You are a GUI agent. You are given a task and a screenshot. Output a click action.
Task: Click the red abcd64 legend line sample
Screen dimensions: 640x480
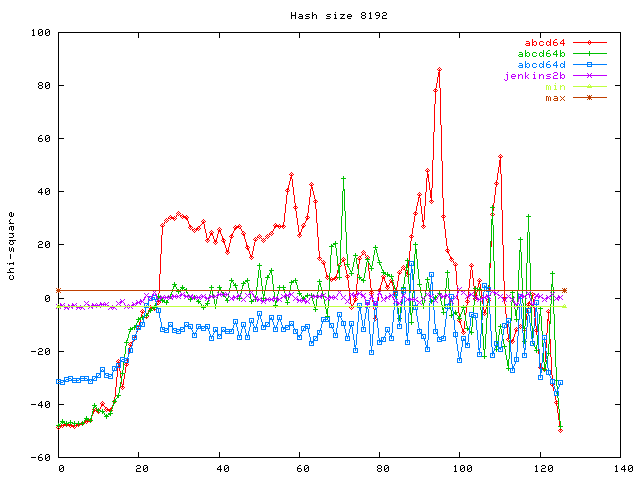590,43
